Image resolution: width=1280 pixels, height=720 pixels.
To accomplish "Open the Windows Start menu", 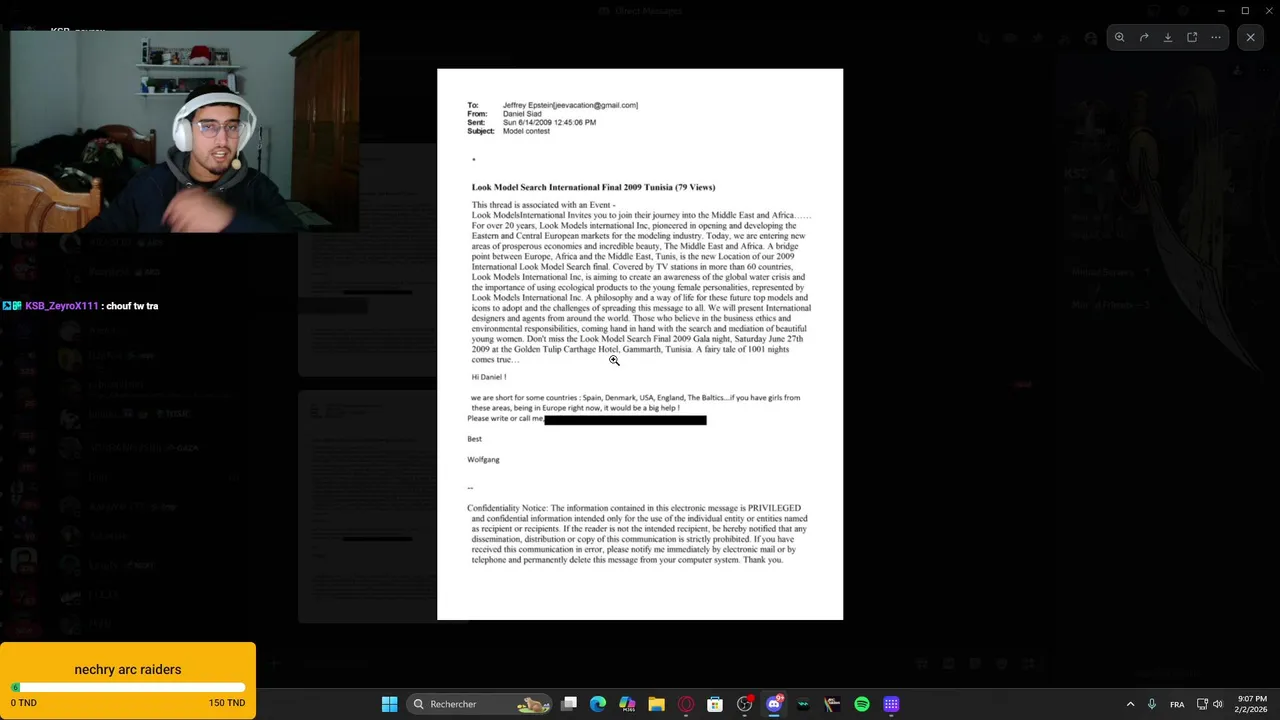I will point(390,704).
